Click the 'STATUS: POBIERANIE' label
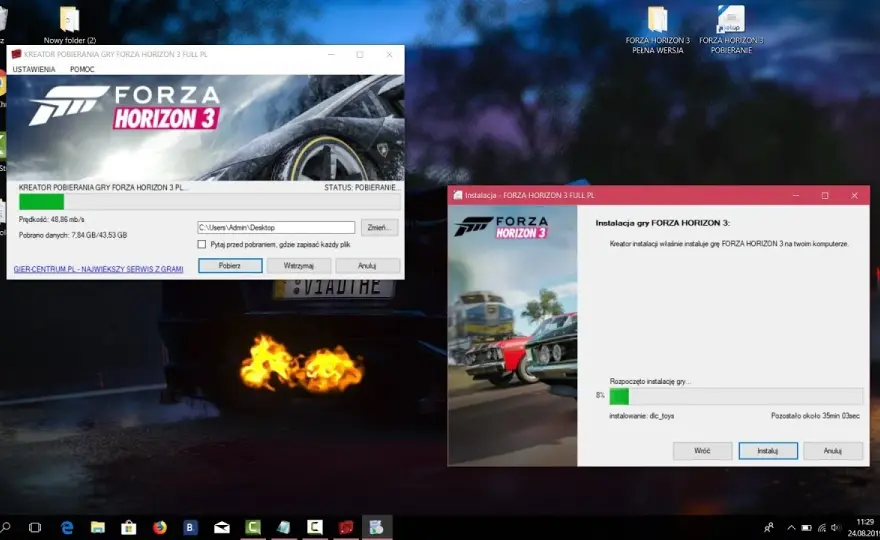880x540 pixels. pos(360,187)
